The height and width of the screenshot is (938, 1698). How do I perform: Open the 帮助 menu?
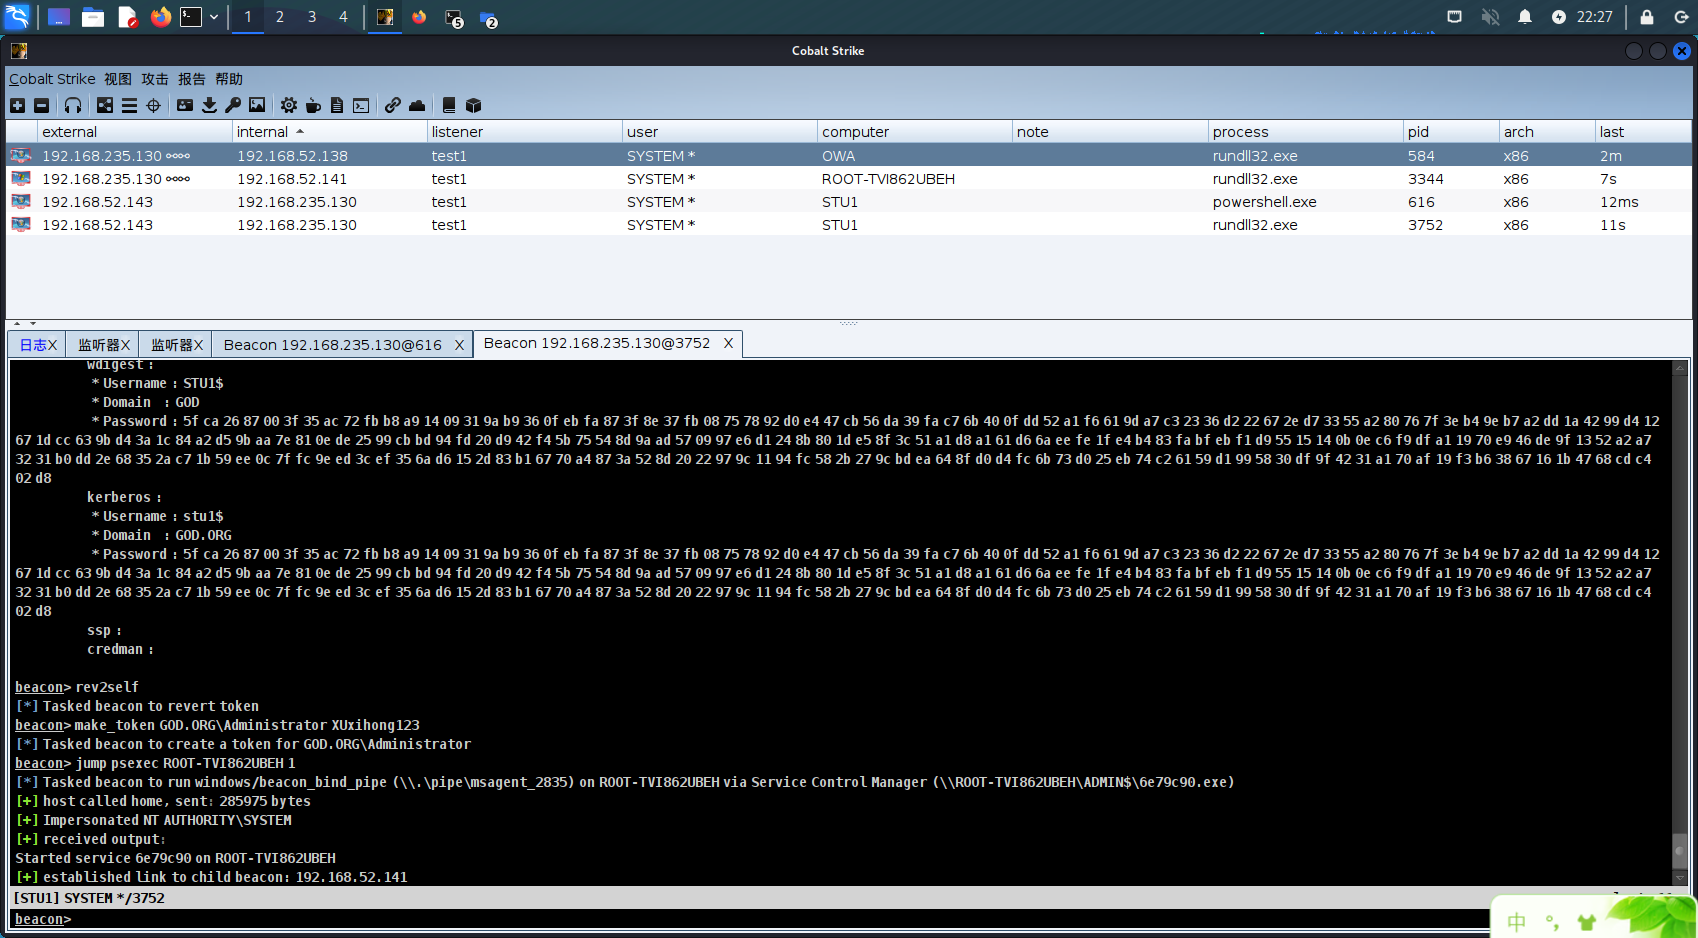(229, 79)
